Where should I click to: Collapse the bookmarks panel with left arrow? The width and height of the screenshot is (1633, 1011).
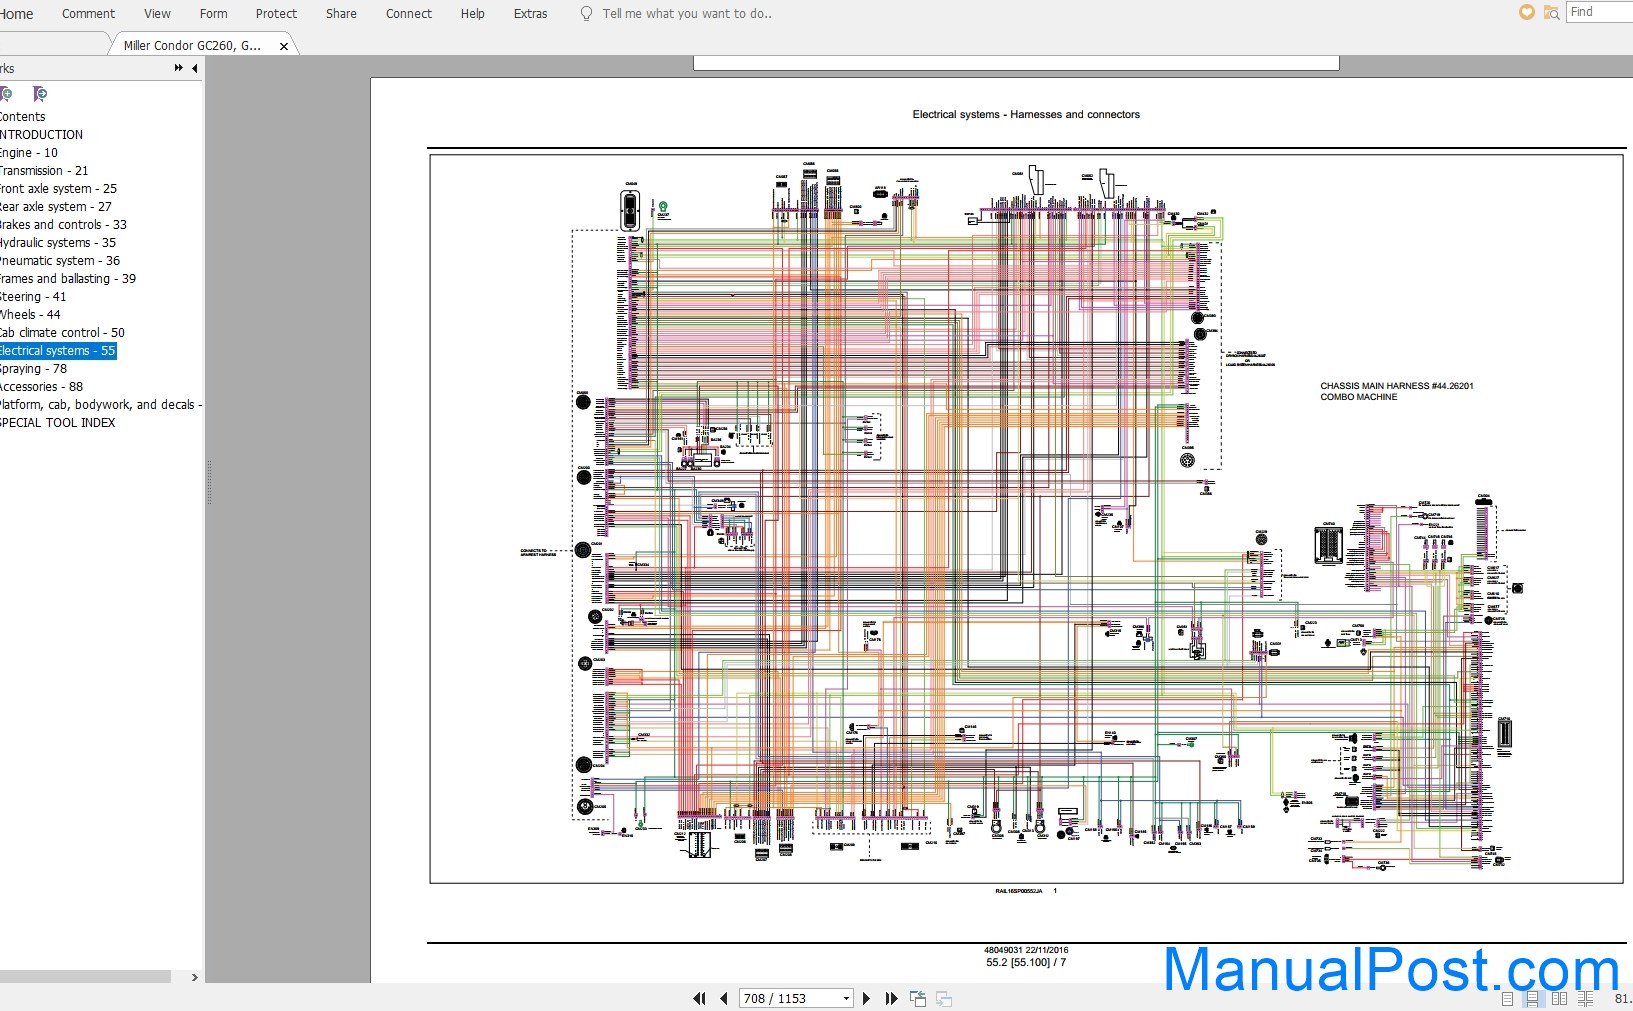tap(194, 68)
